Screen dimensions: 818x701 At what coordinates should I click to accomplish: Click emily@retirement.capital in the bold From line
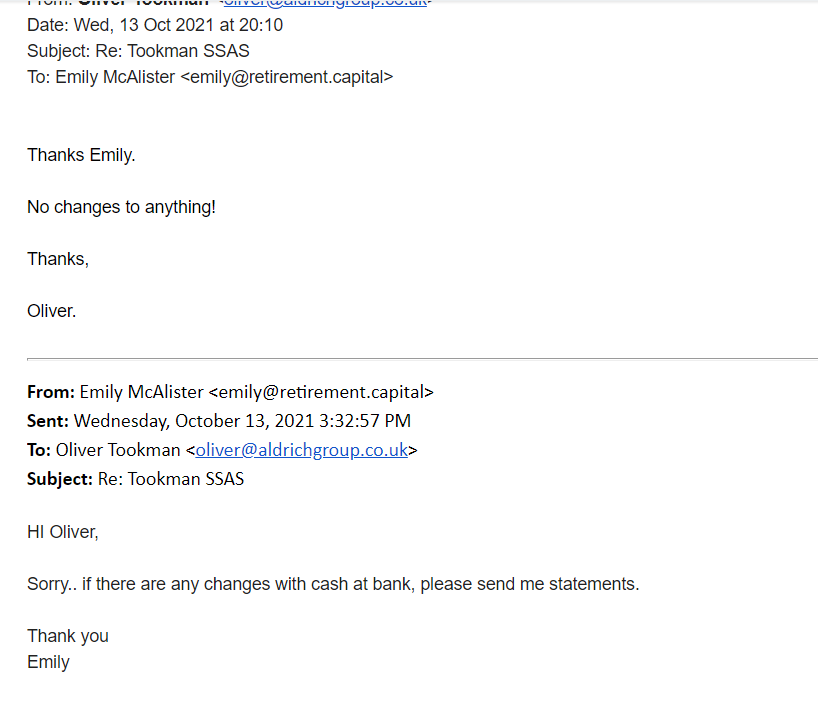tap(321, 392)
